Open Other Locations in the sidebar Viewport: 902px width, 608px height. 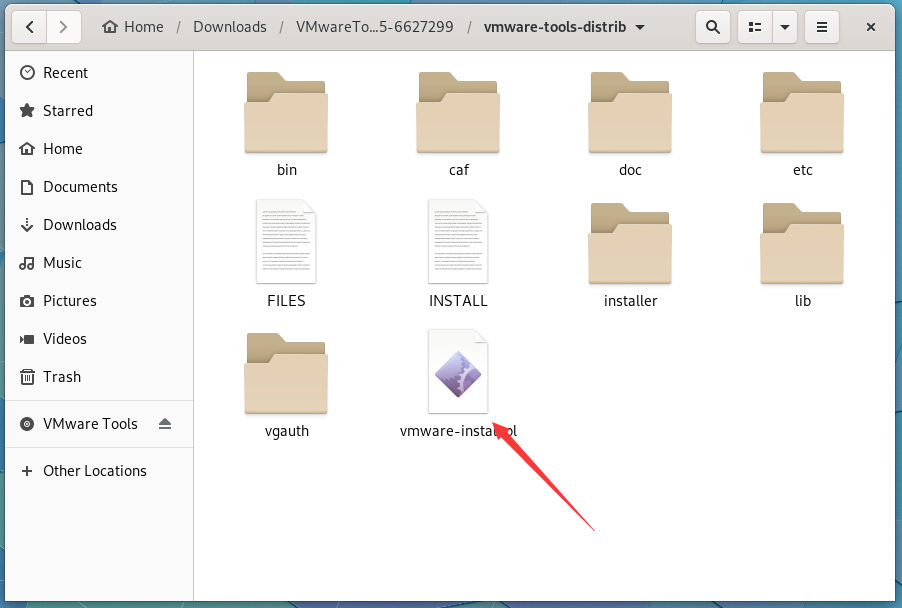tap(99, 471)
